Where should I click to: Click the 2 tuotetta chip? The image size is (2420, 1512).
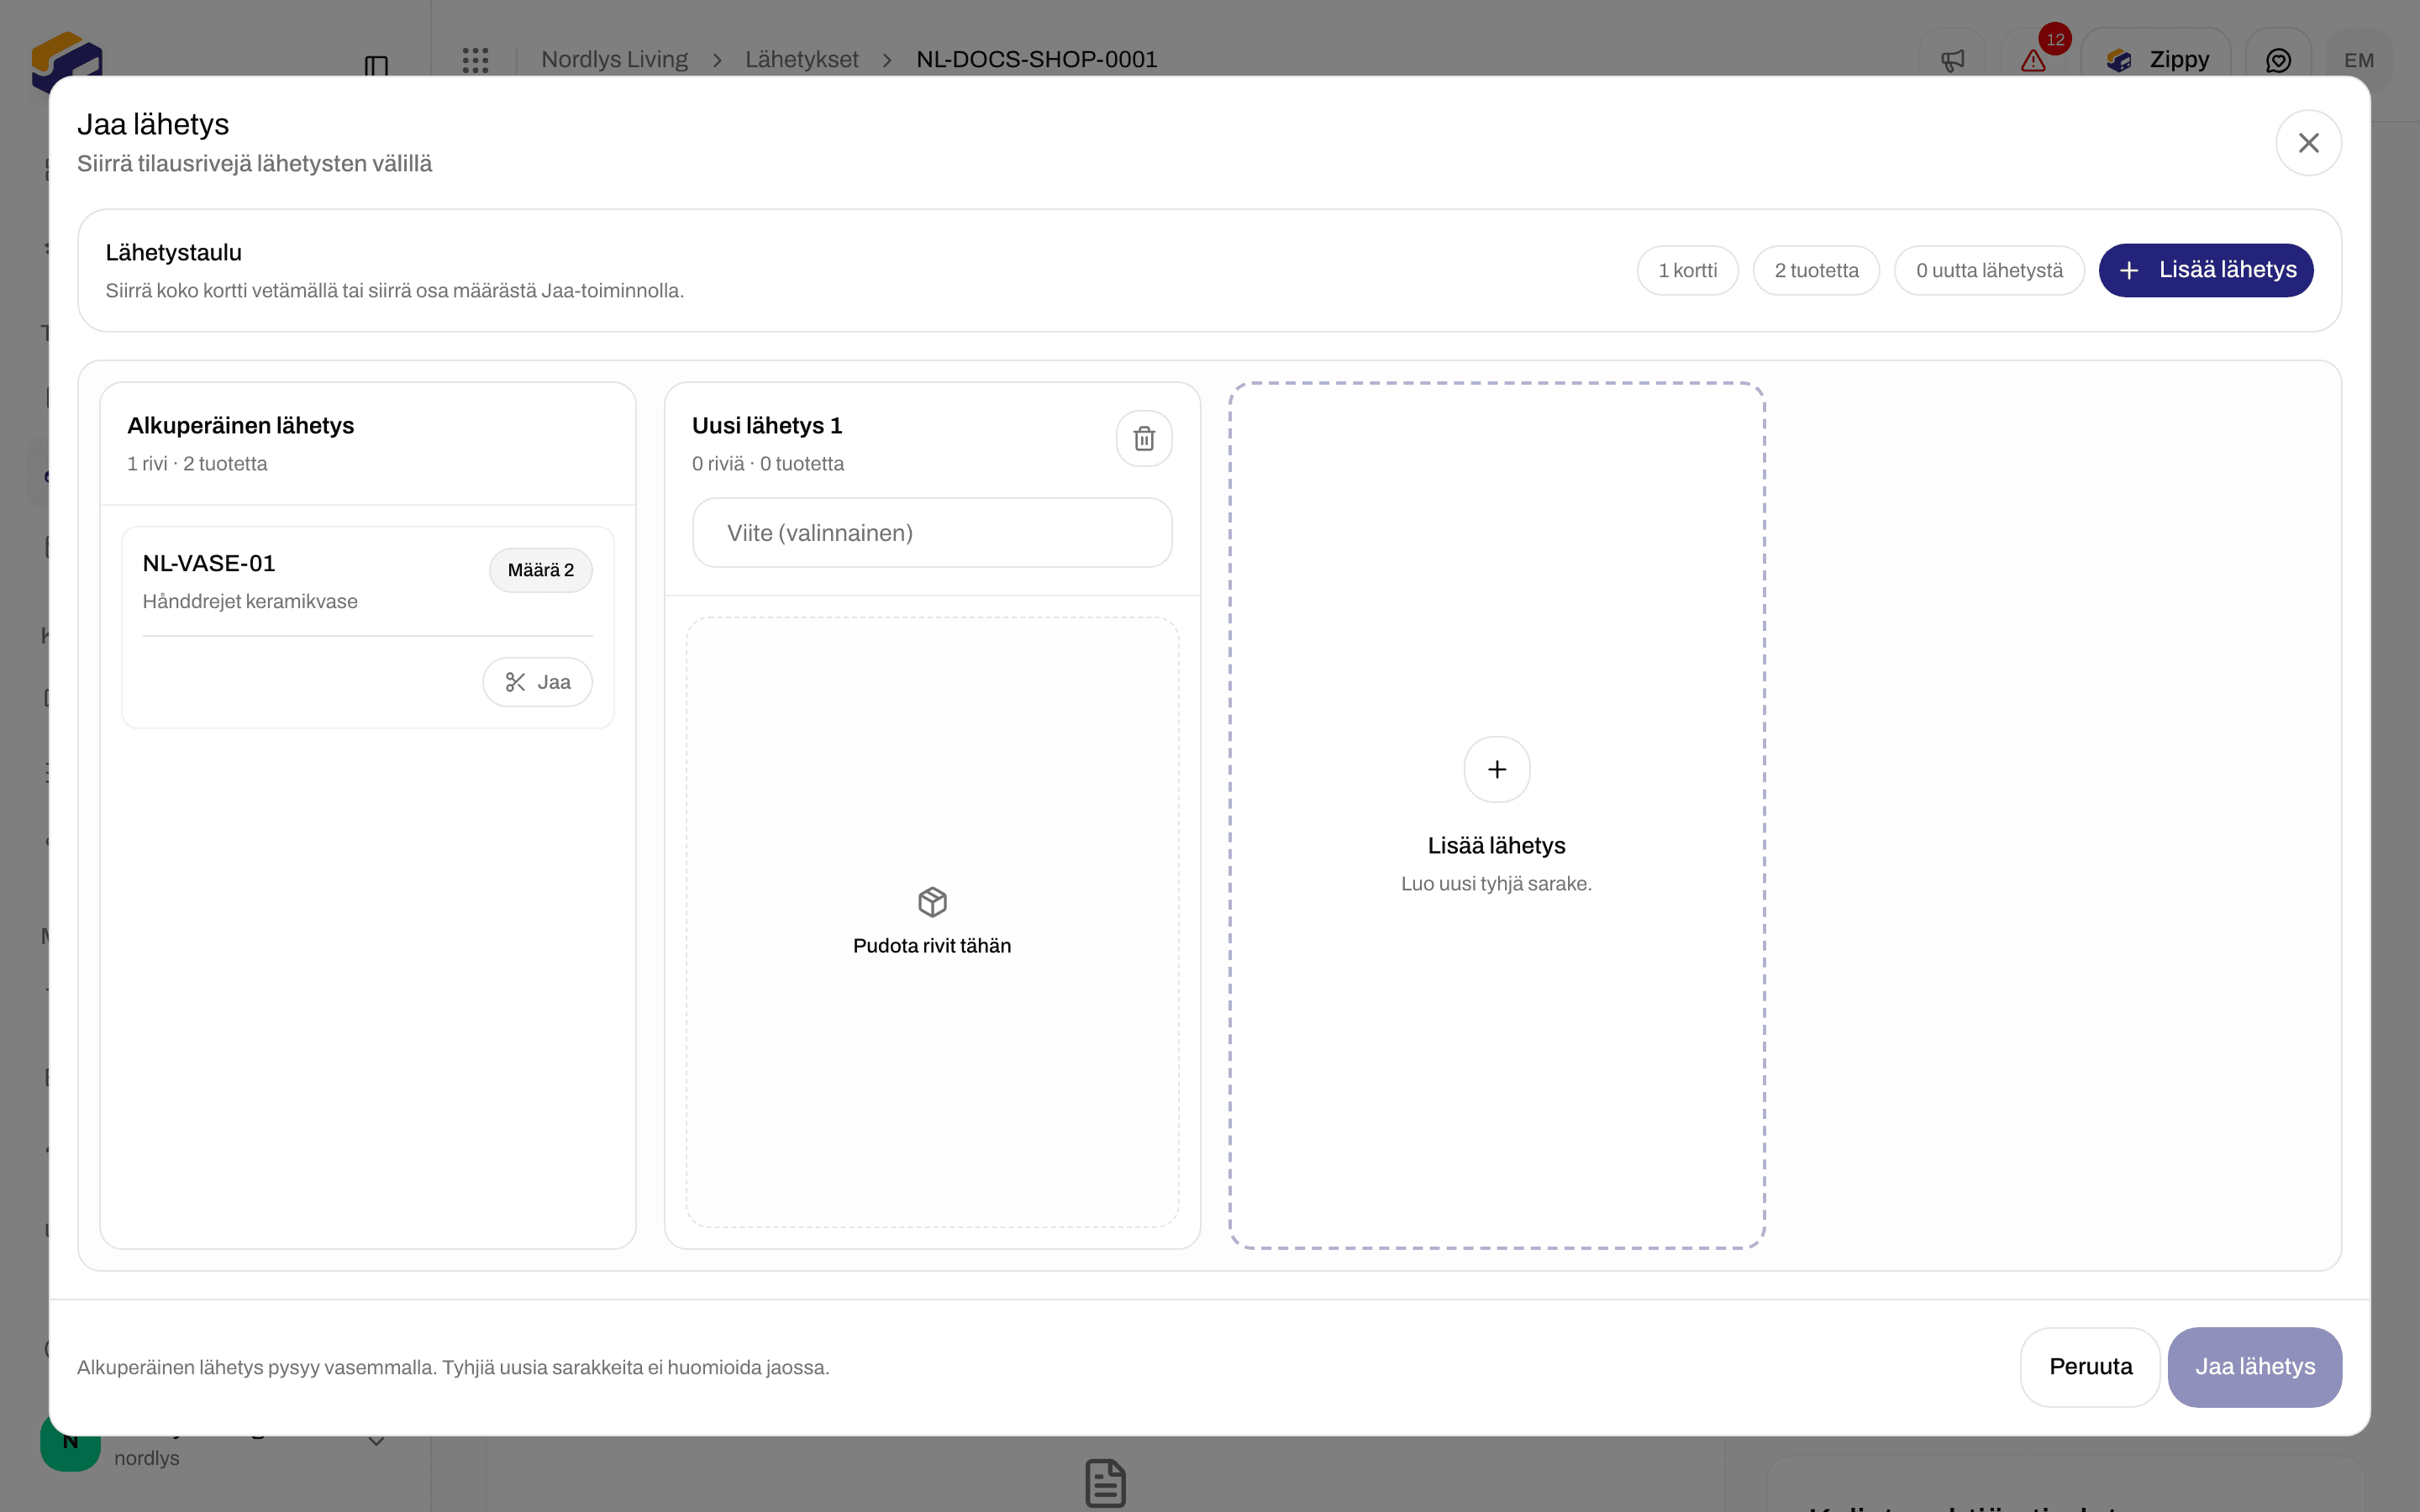click(1816, 270)
